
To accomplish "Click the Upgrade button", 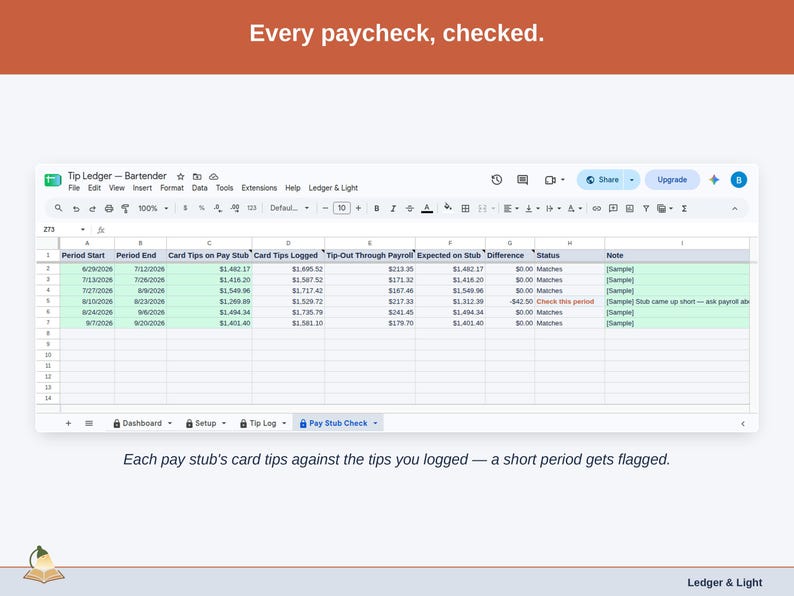I will (x=672, y=180).
